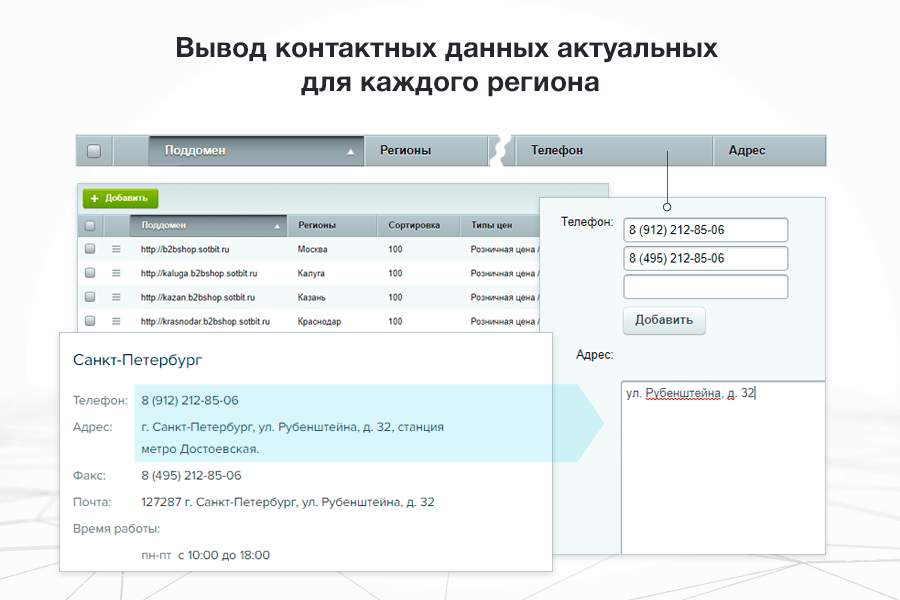Image resolution: width=900 pixels, height=600 pixels.
Task: Check the checkbox on the Москва row
Action: [92, 249]
